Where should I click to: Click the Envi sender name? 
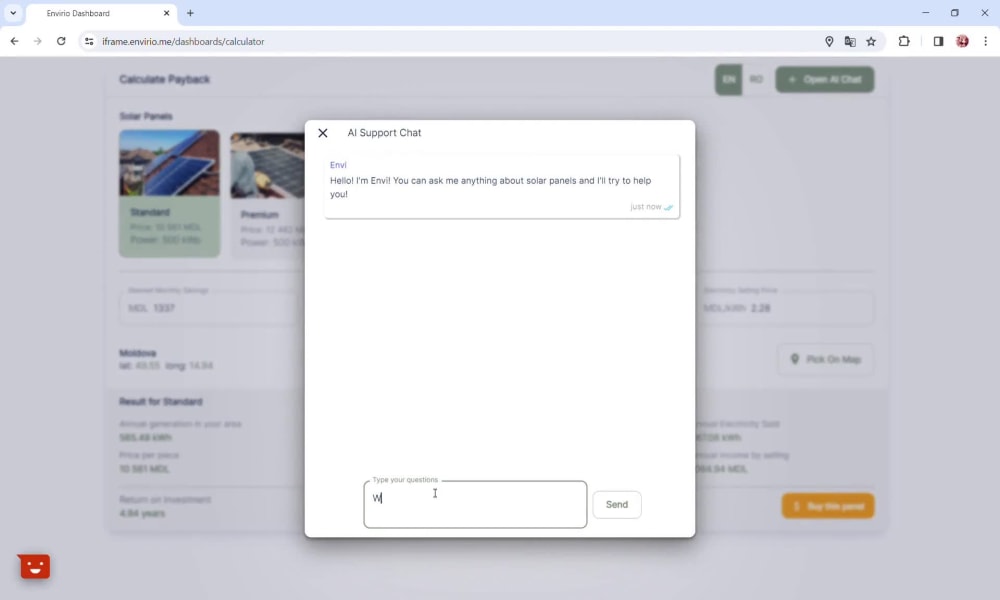pyautogui.click(x=338, y=165)
